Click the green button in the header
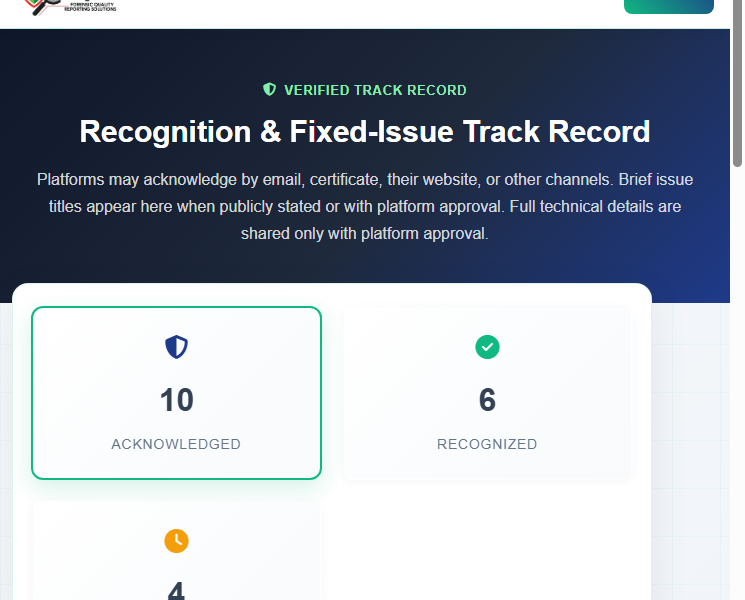 coord(669,6)
